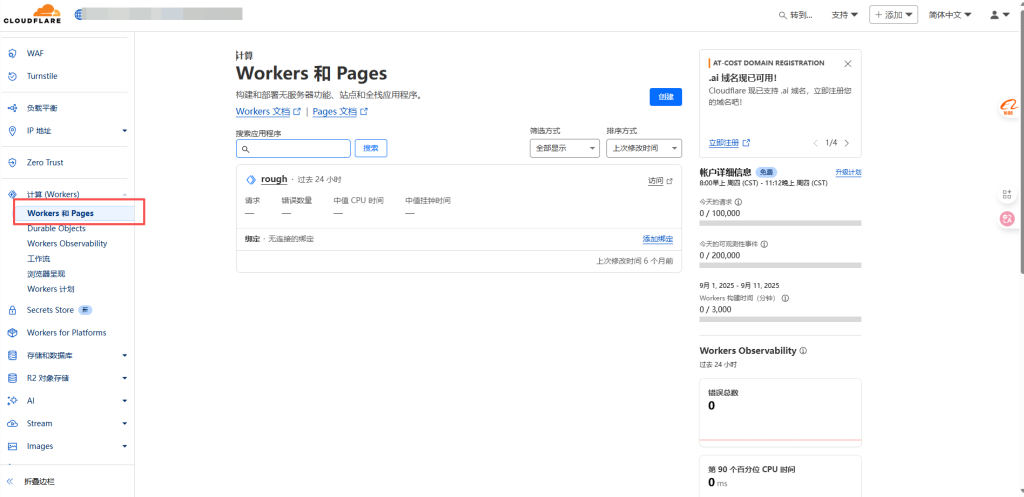This screenshot has width=1024, height=497.
Task: Click the info icon beside Workers 构建时间
Action: click(x=786, y=298)
